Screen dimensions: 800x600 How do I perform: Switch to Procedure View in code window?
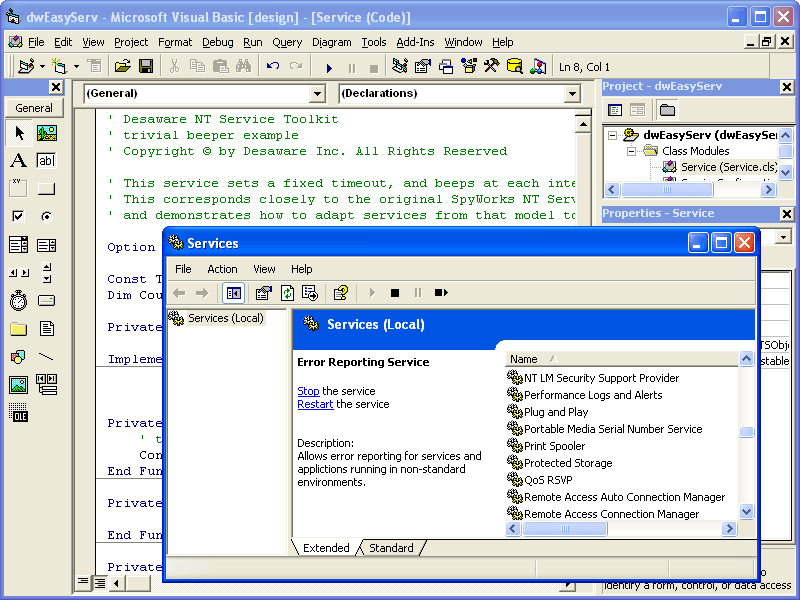pos(83,582)
